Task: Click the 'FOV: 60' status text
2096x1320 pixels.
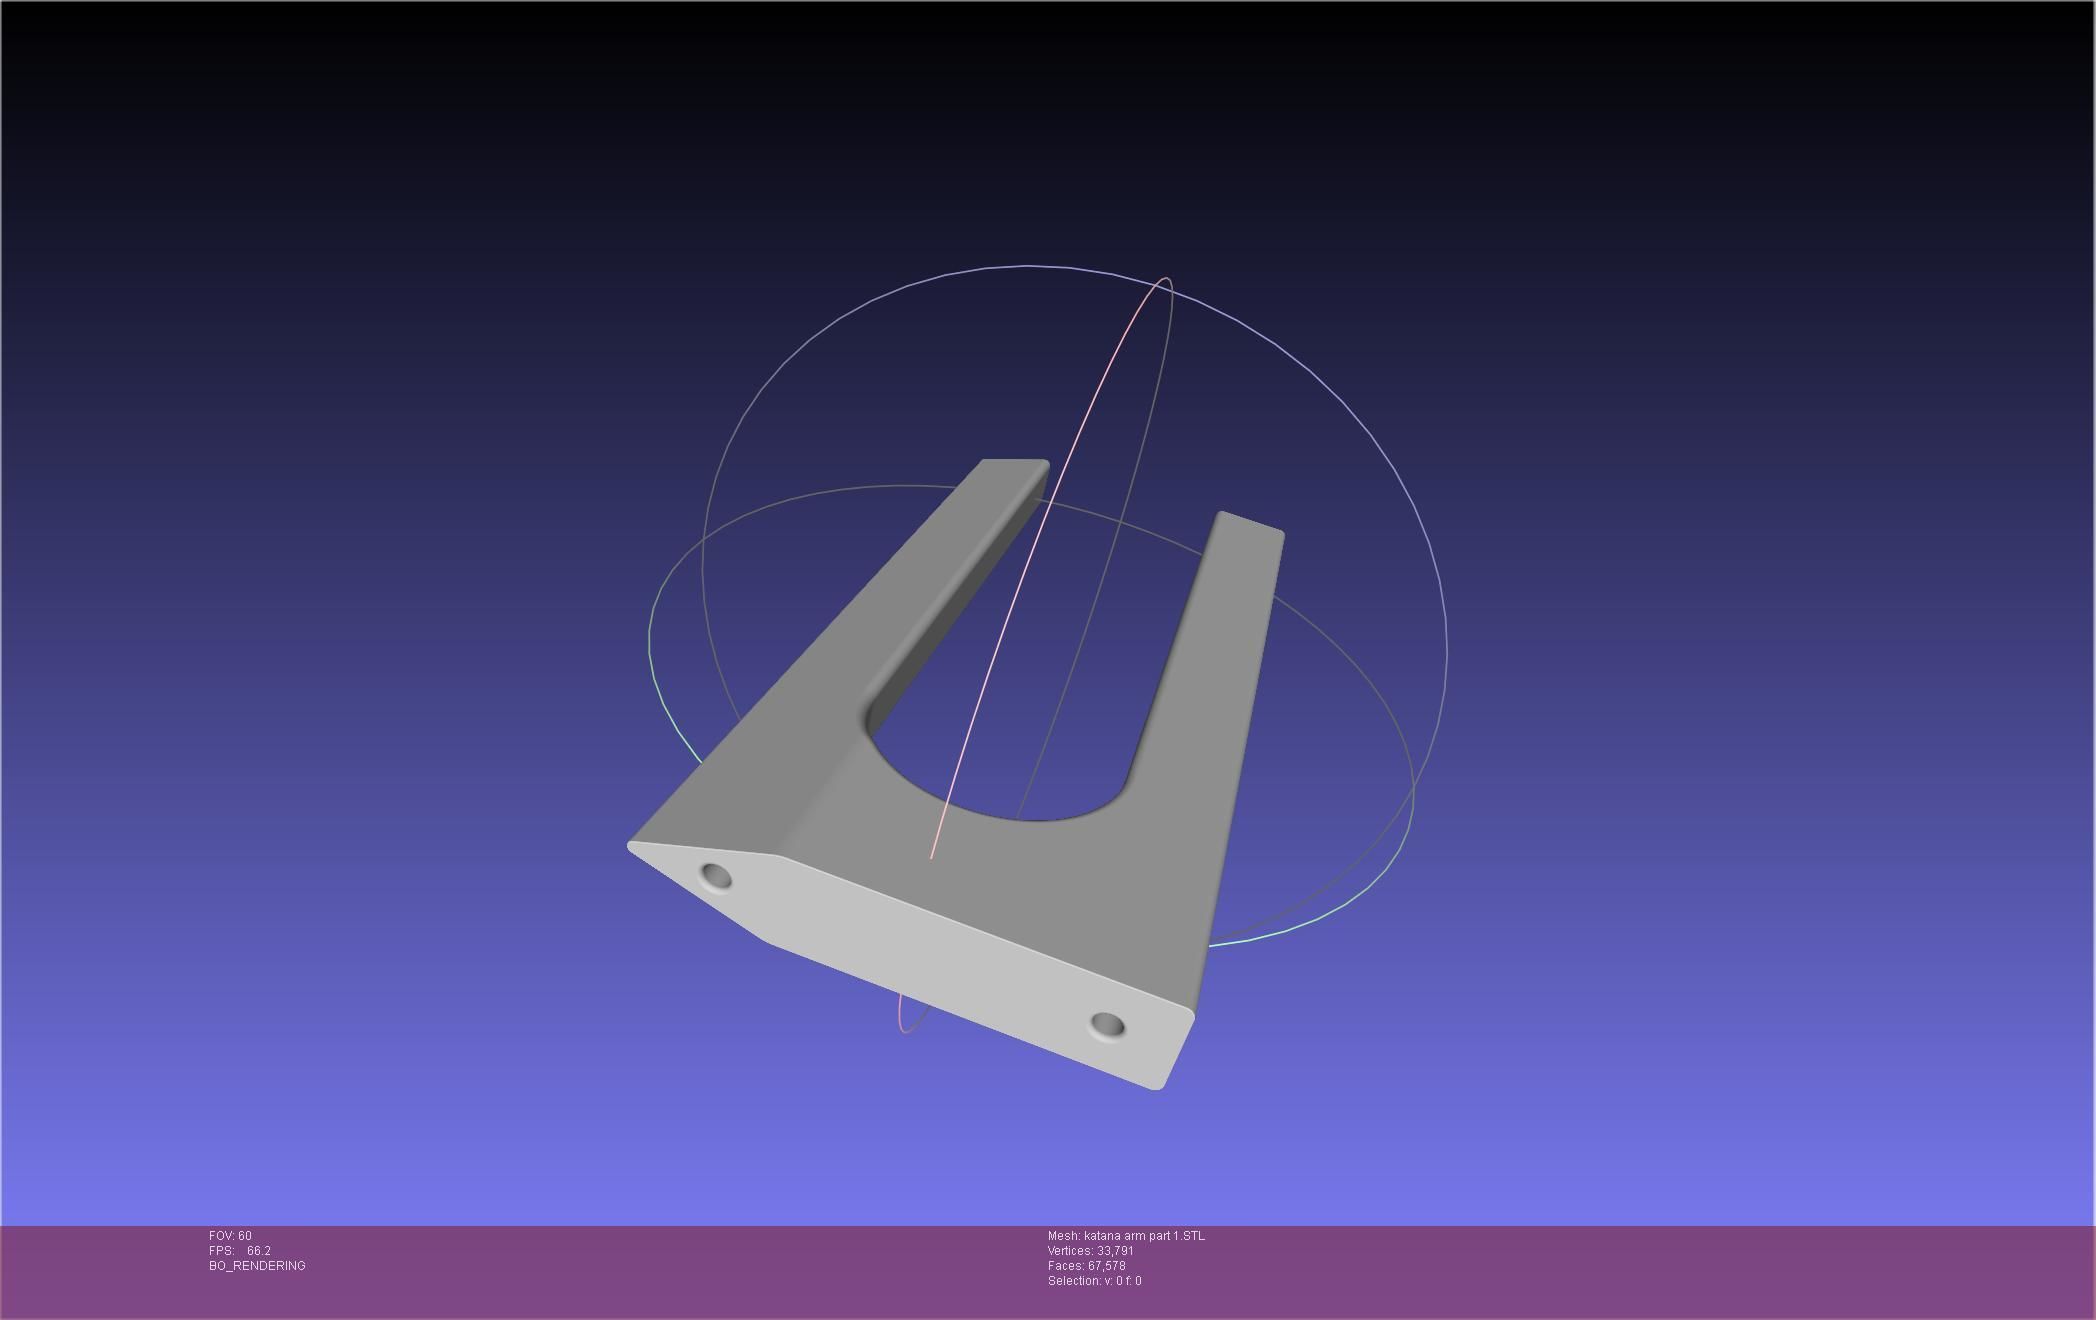Action: (230, 1236)
